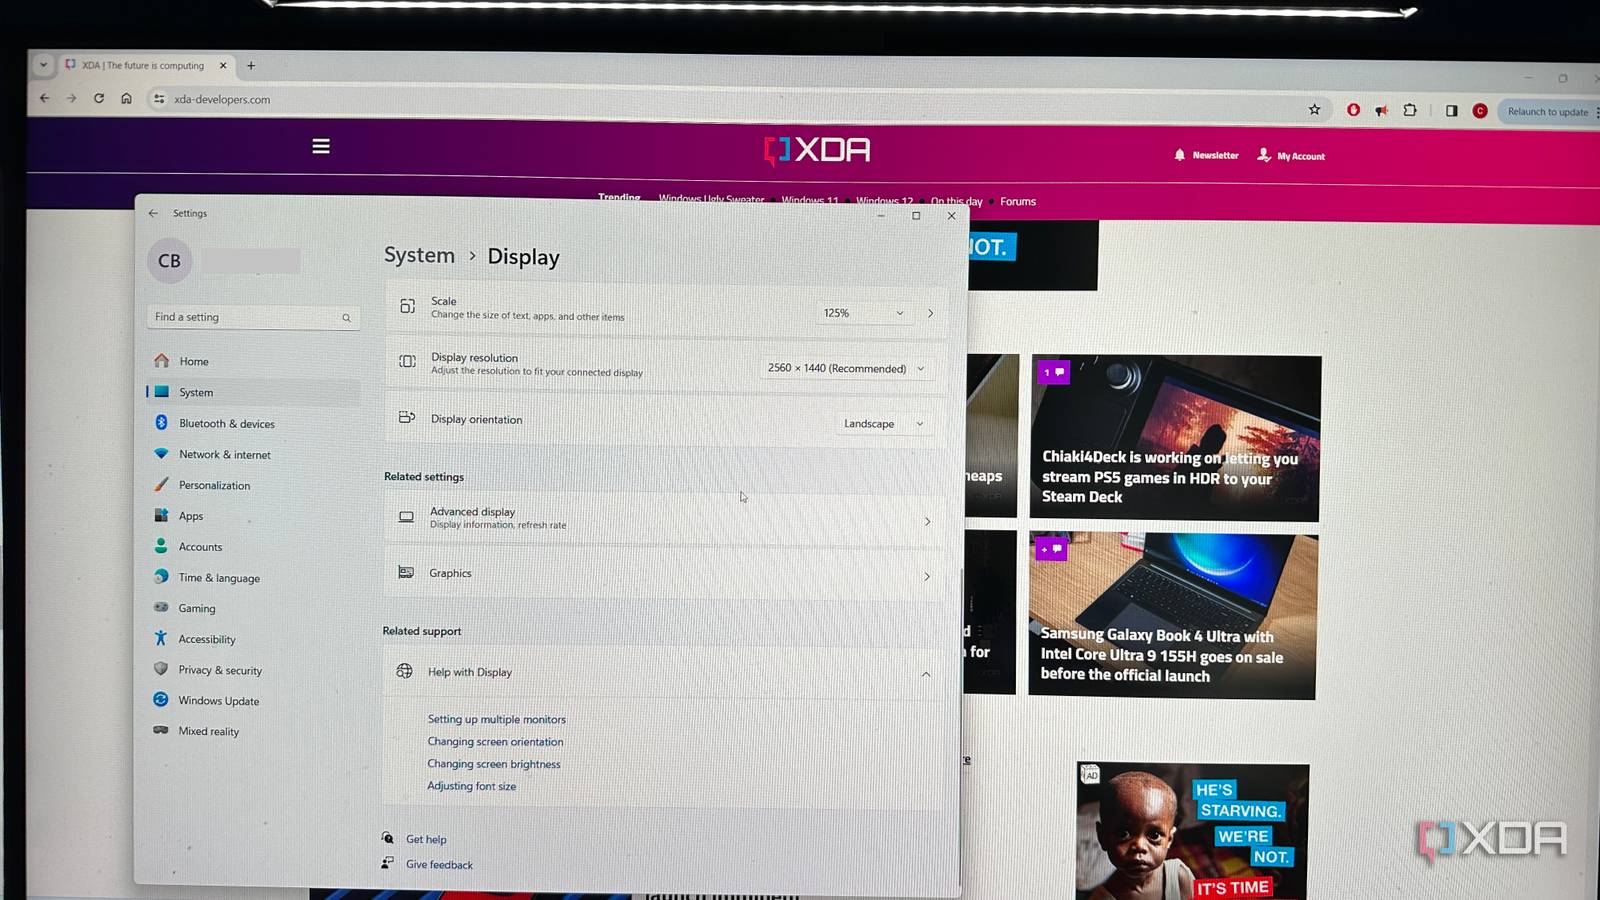Open the XDA hamburger menu
1600x900 pixels.
coord(320,146)
